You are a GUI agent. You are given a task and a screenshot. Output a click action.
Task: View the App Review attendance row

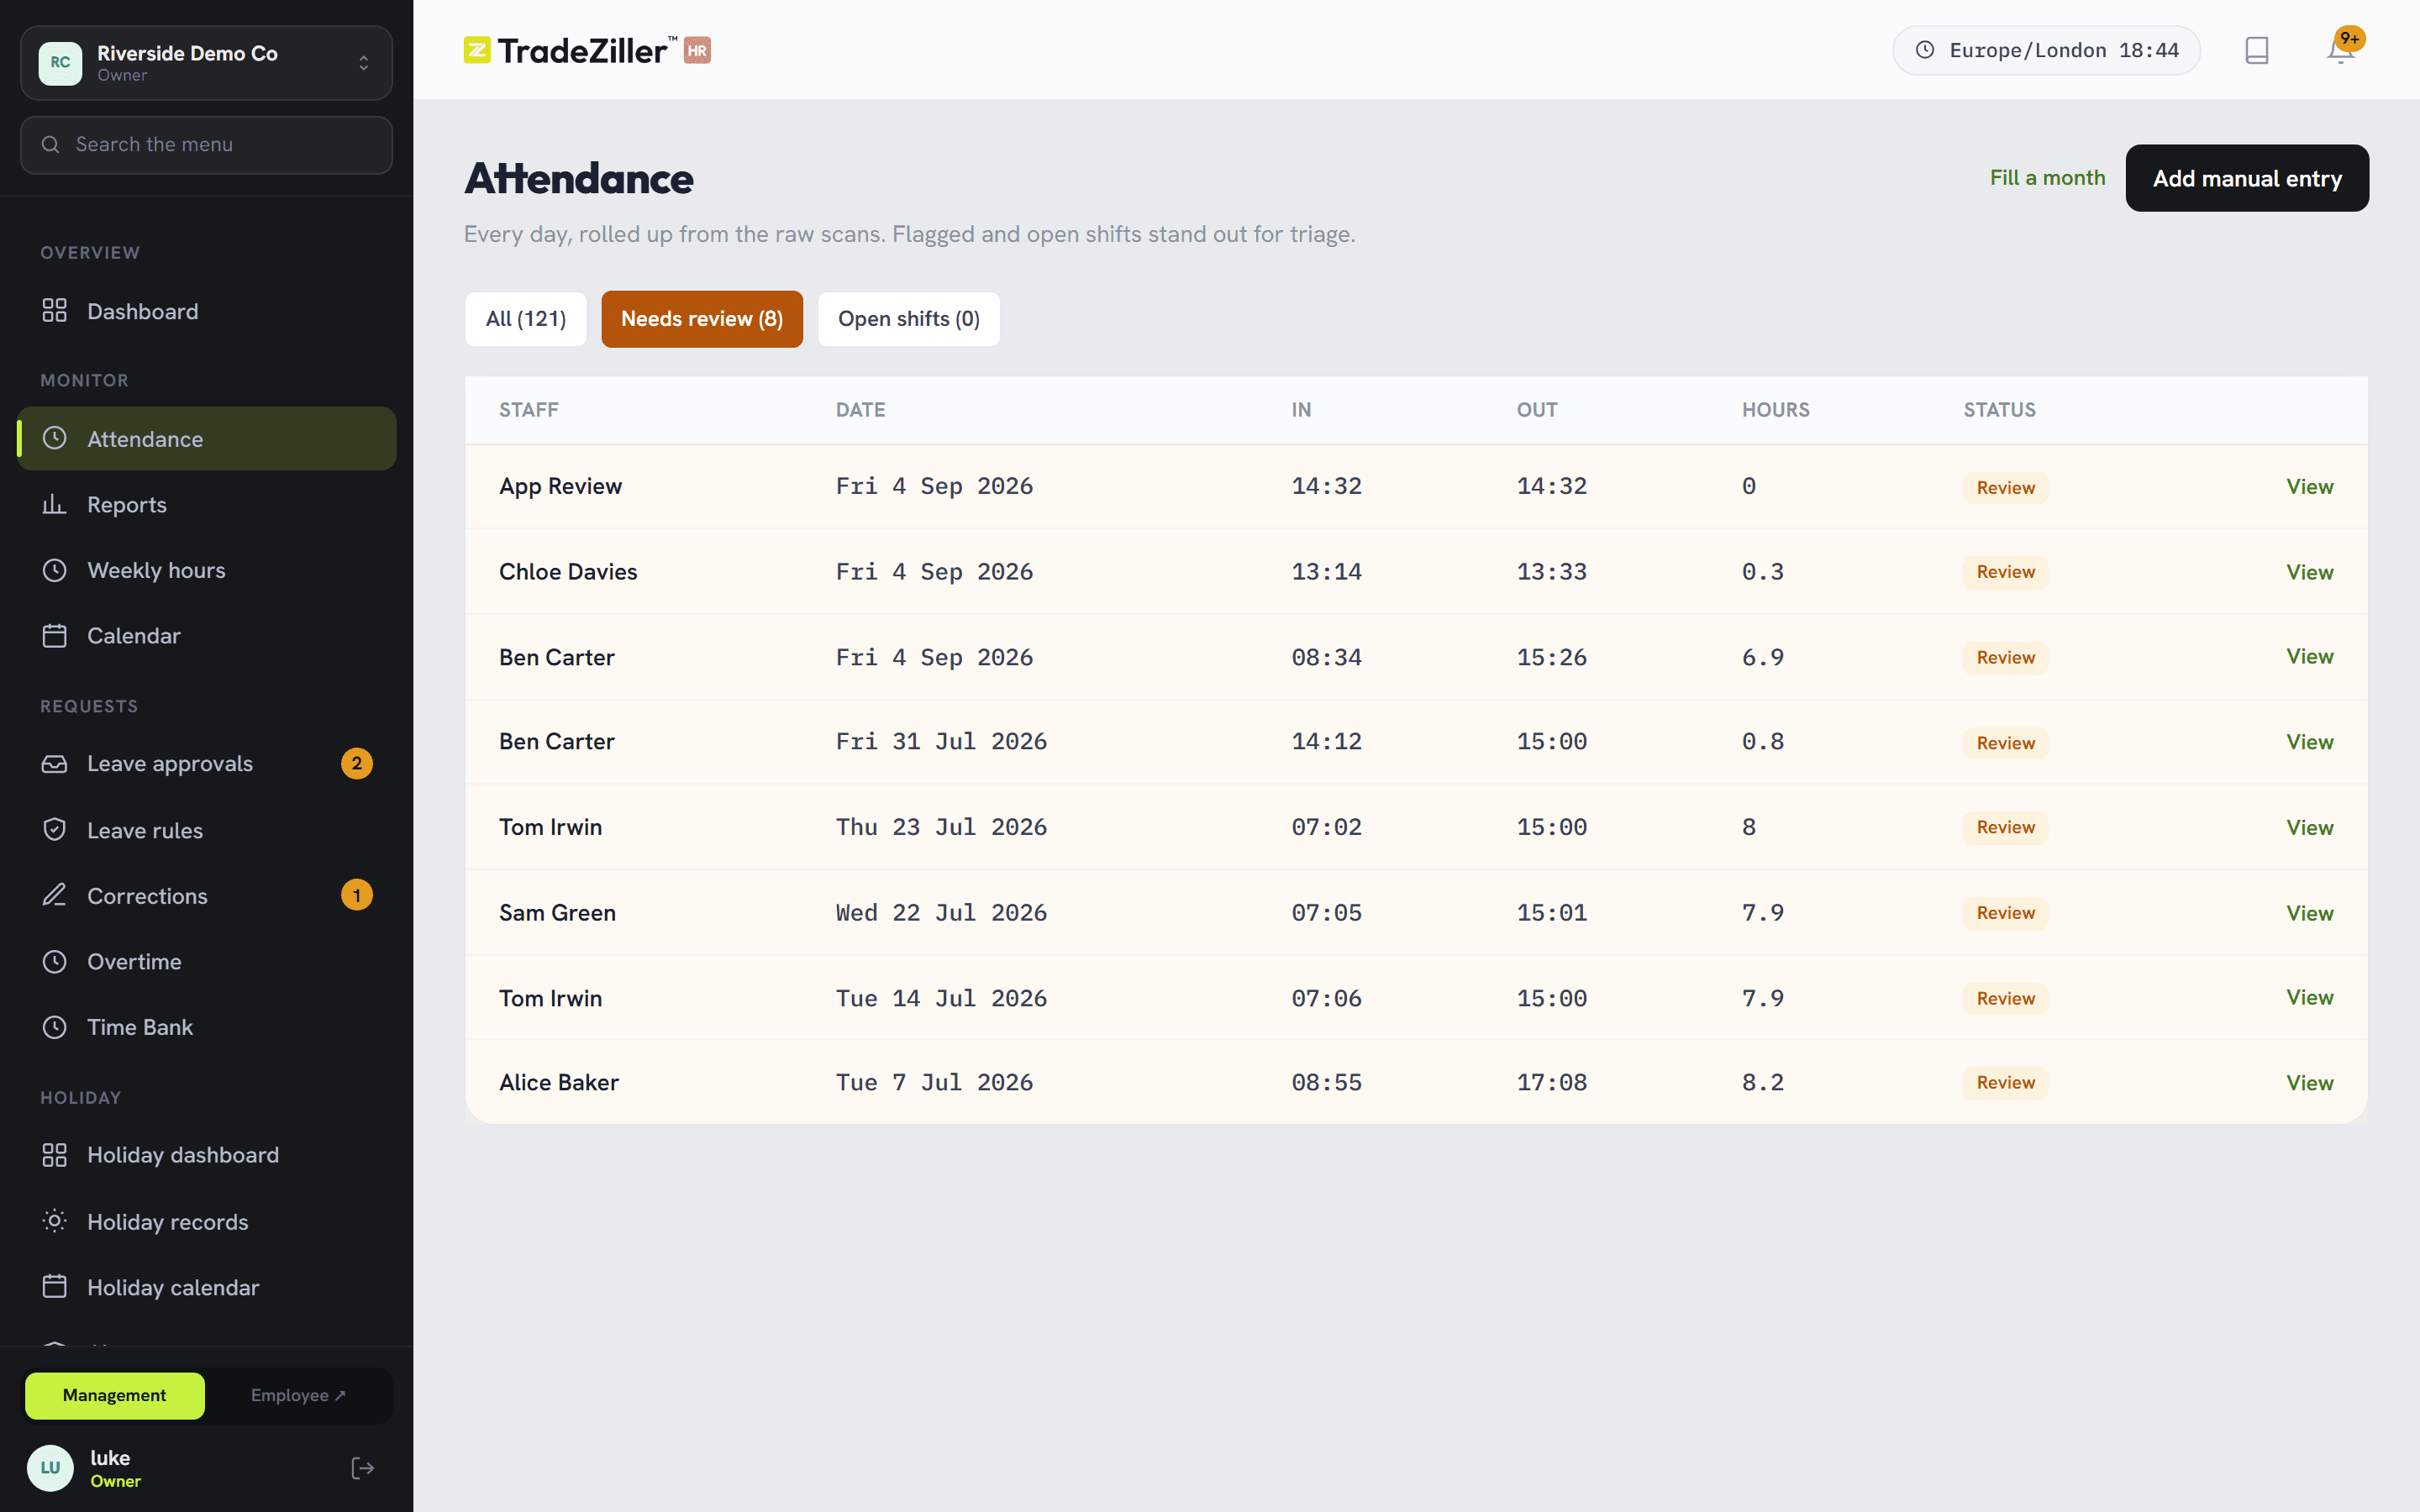click(x=2309, y=487)
